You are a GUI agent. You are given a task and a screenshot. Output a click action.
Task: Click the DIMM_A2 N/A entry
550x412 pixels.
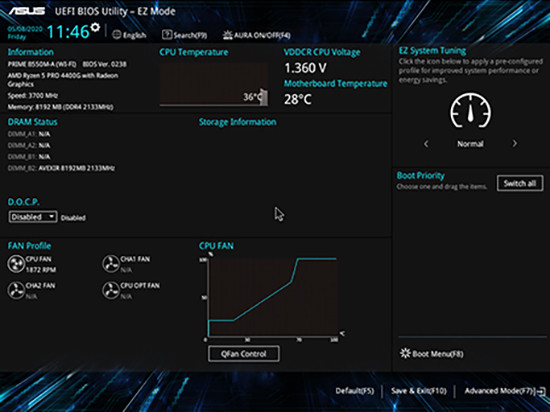(x=29, y=145)
